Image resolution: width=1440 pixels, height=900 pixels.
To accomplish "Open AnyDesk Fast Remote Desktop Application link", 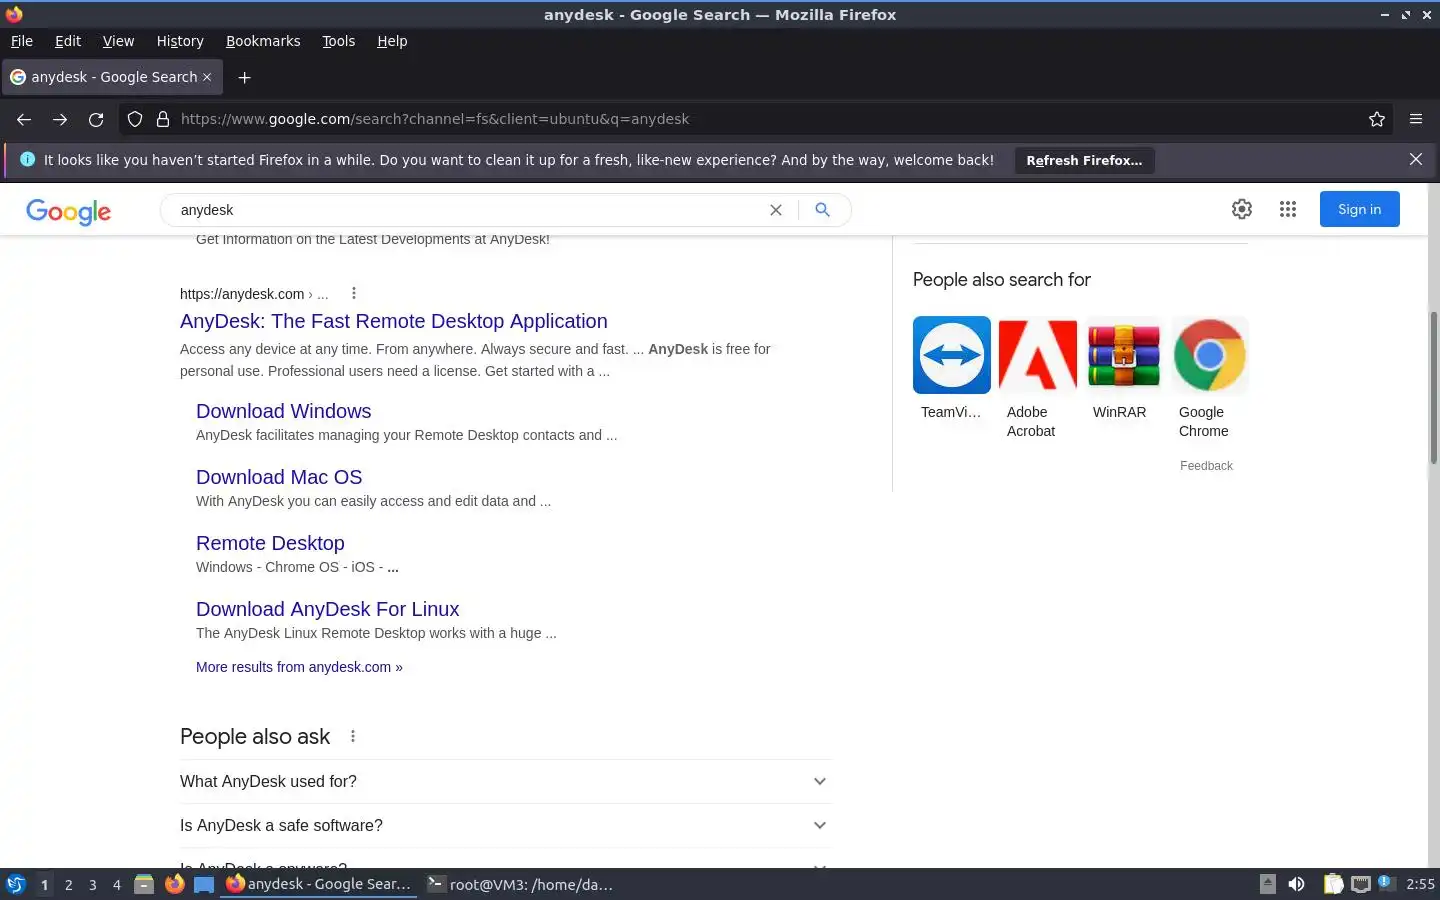I will tap(394, 321).
